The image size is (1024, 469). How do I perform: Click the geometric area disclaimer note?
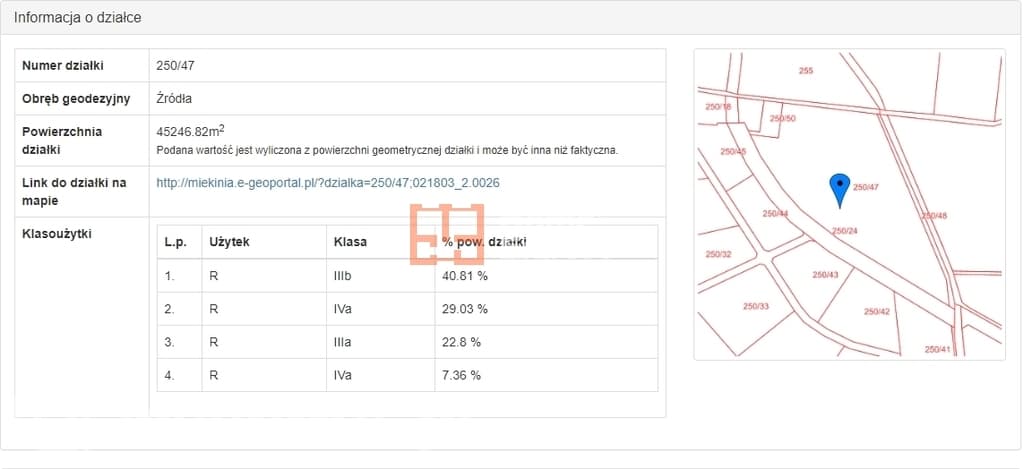click(x=387, y=150)
